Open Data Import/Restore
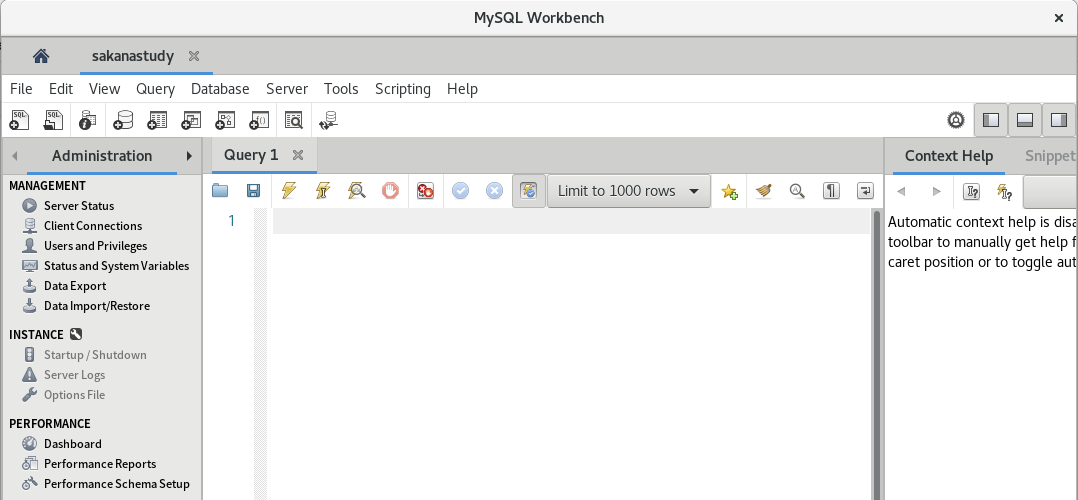 pyautogui.click(x=97, y=305)
